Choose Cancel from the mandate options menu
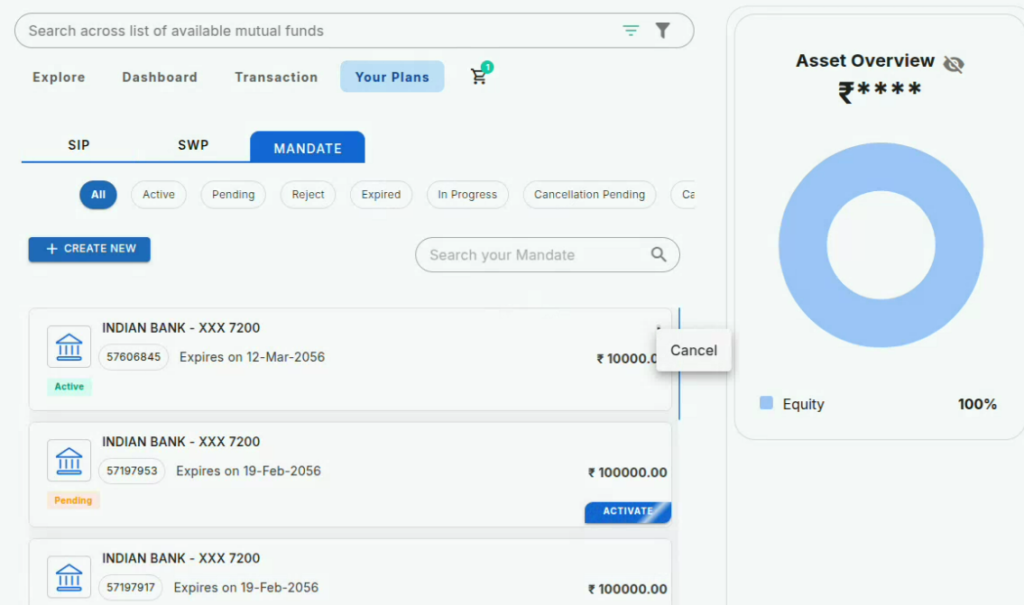This screenshot has width=1024, height=605. [x=693, y=351]
